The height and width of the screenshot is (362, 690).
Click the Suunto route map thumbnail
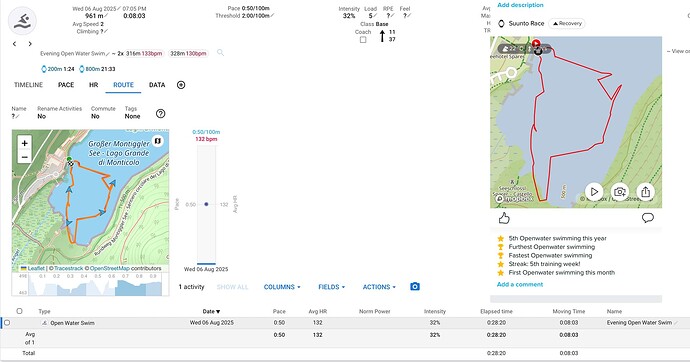click(576, 122)
